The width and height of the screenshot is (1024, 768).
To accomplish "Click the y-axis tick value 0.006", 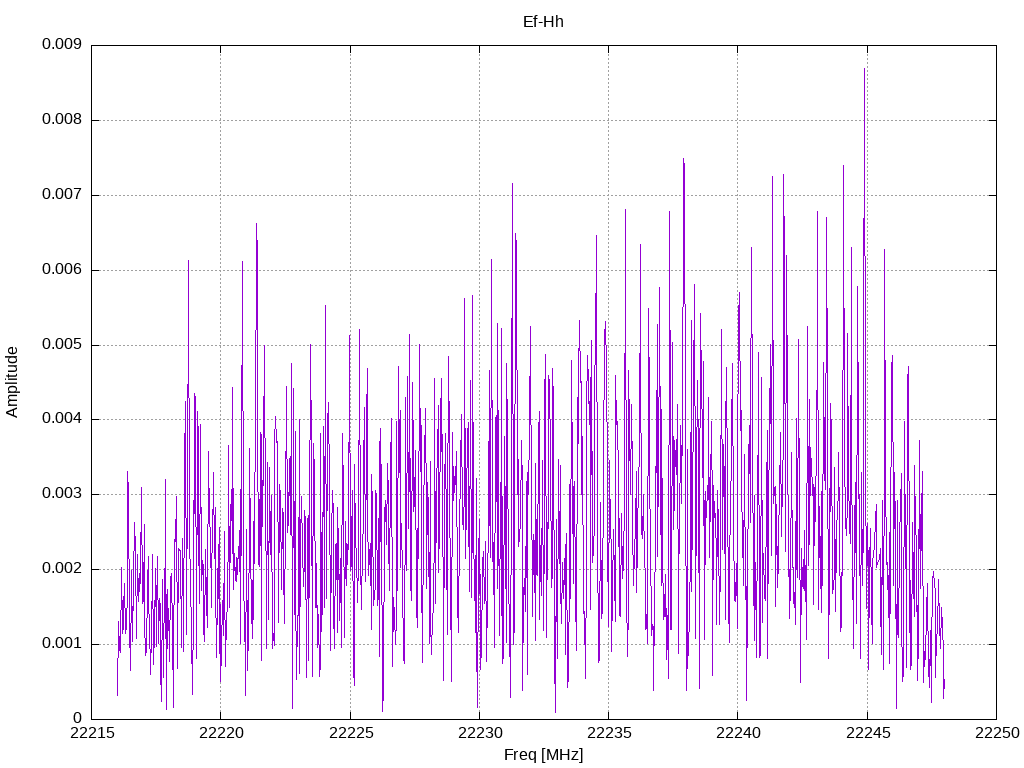I will click(62, 270).
